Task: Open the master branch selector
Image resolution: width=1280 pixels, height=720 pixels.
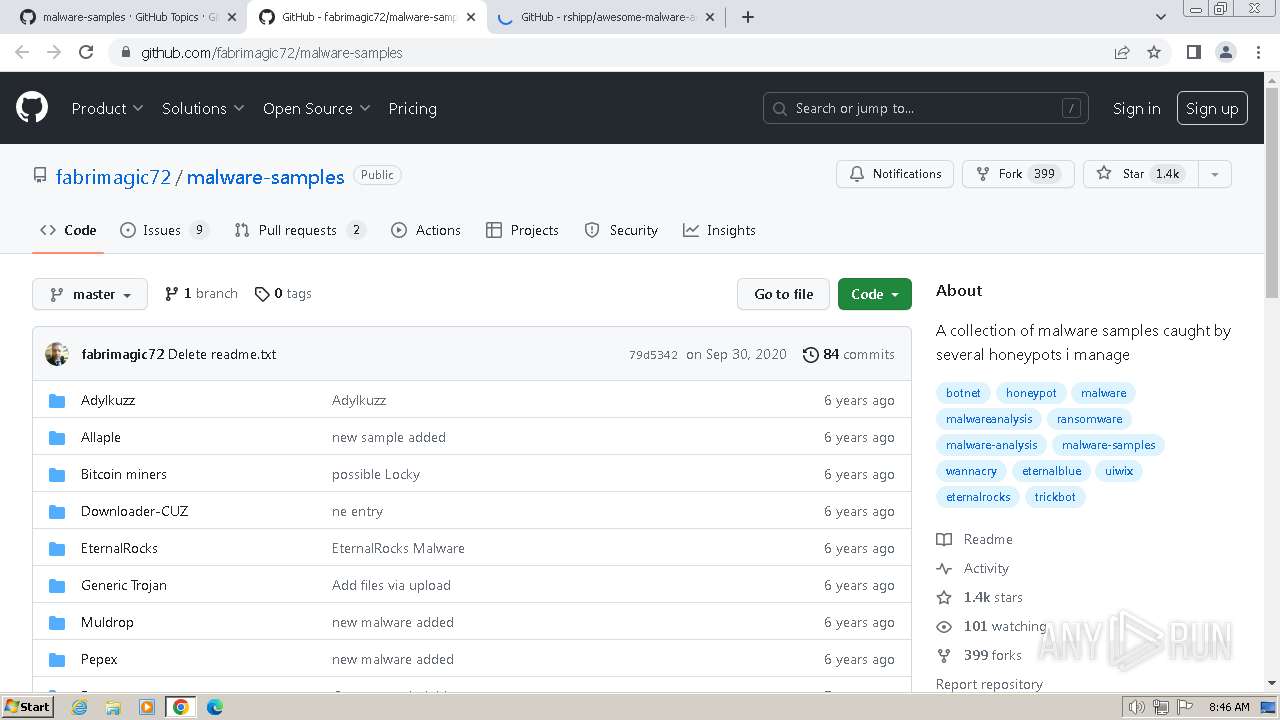Action: (x=90, y=294)
